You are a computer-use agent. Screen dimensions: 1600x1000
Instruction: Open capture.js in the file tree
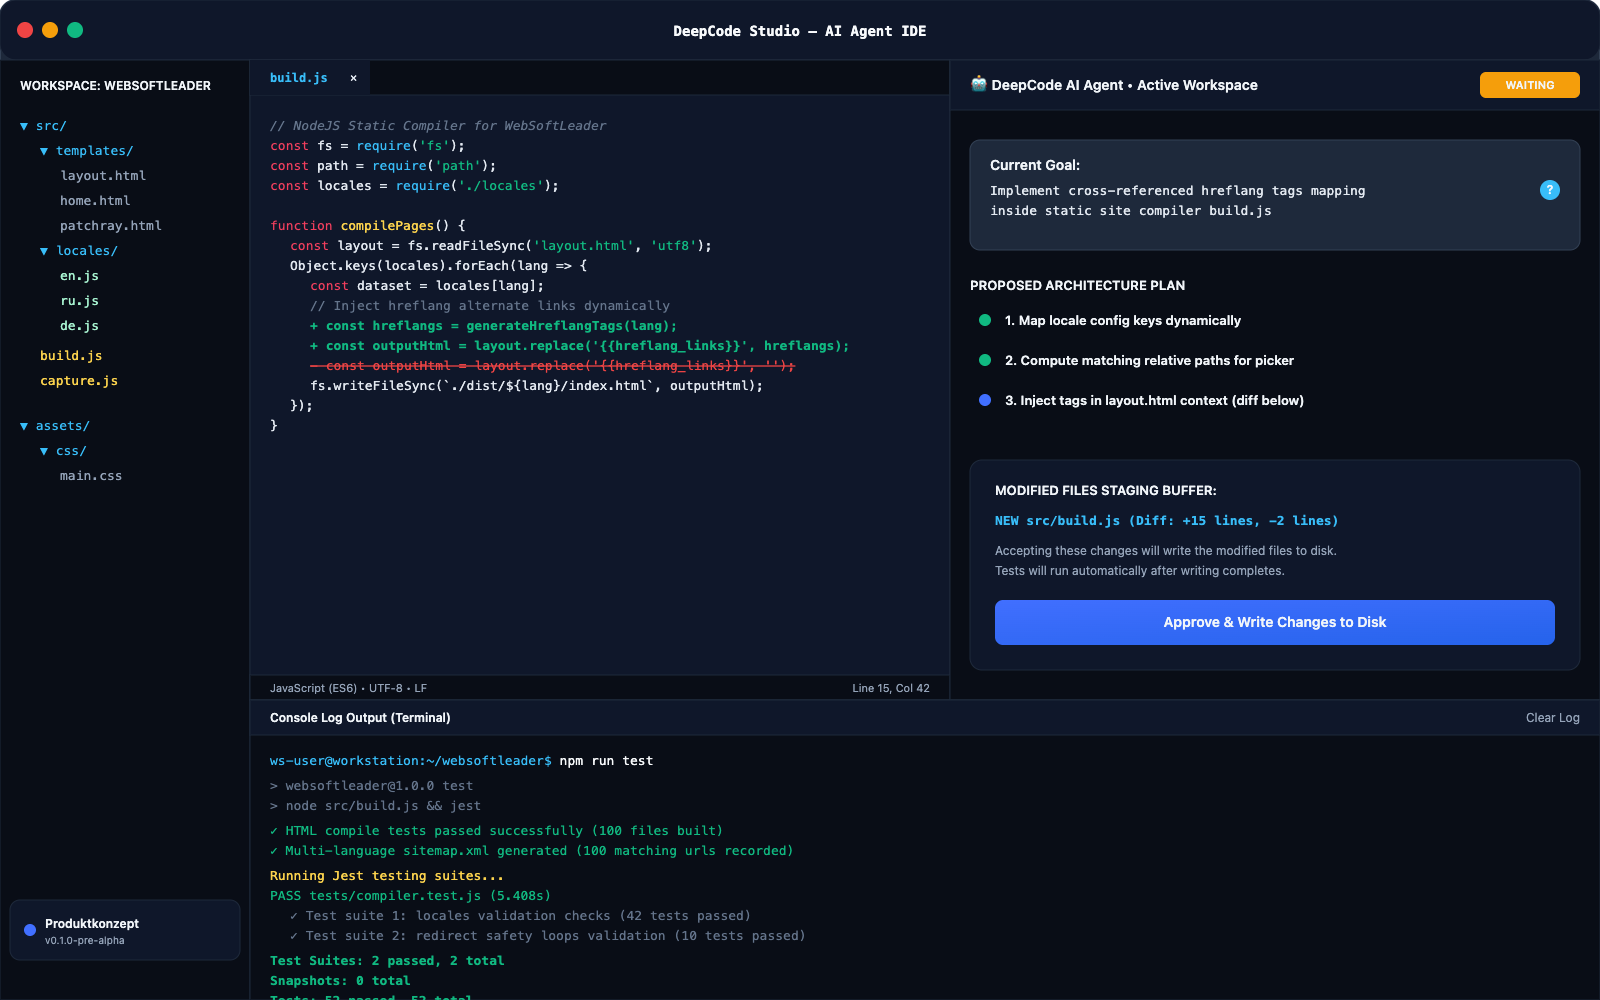pos(79,381)
